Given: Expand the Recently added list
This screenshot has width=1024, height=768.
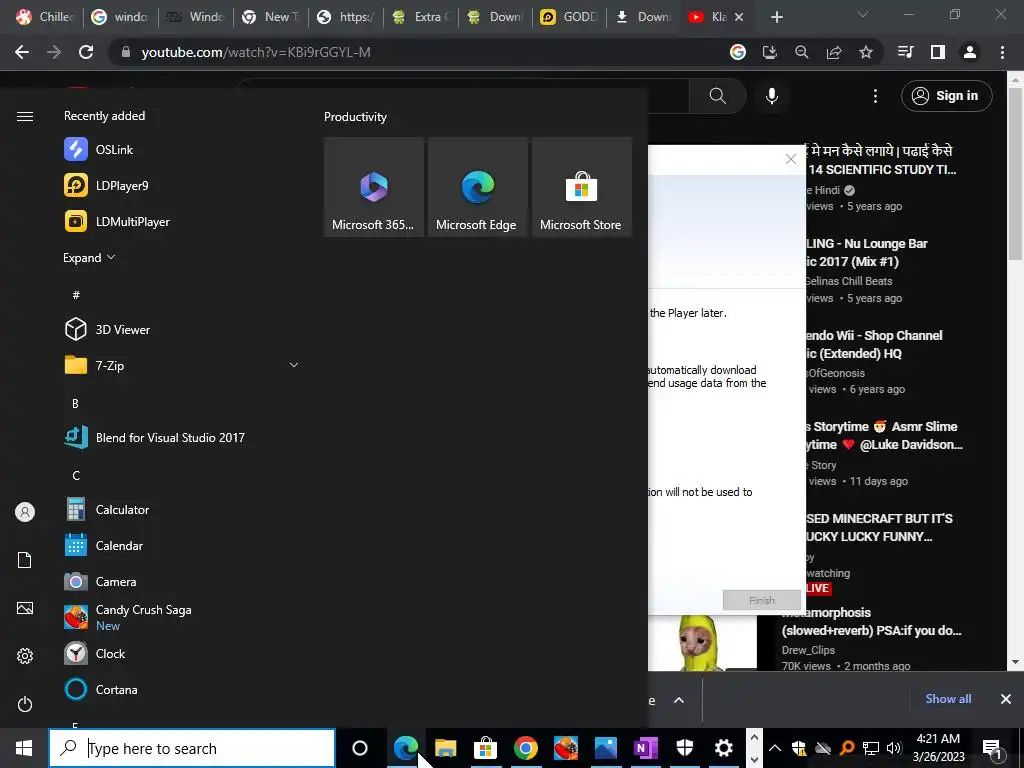Looking at the screenshot, I should click(89, 257).
